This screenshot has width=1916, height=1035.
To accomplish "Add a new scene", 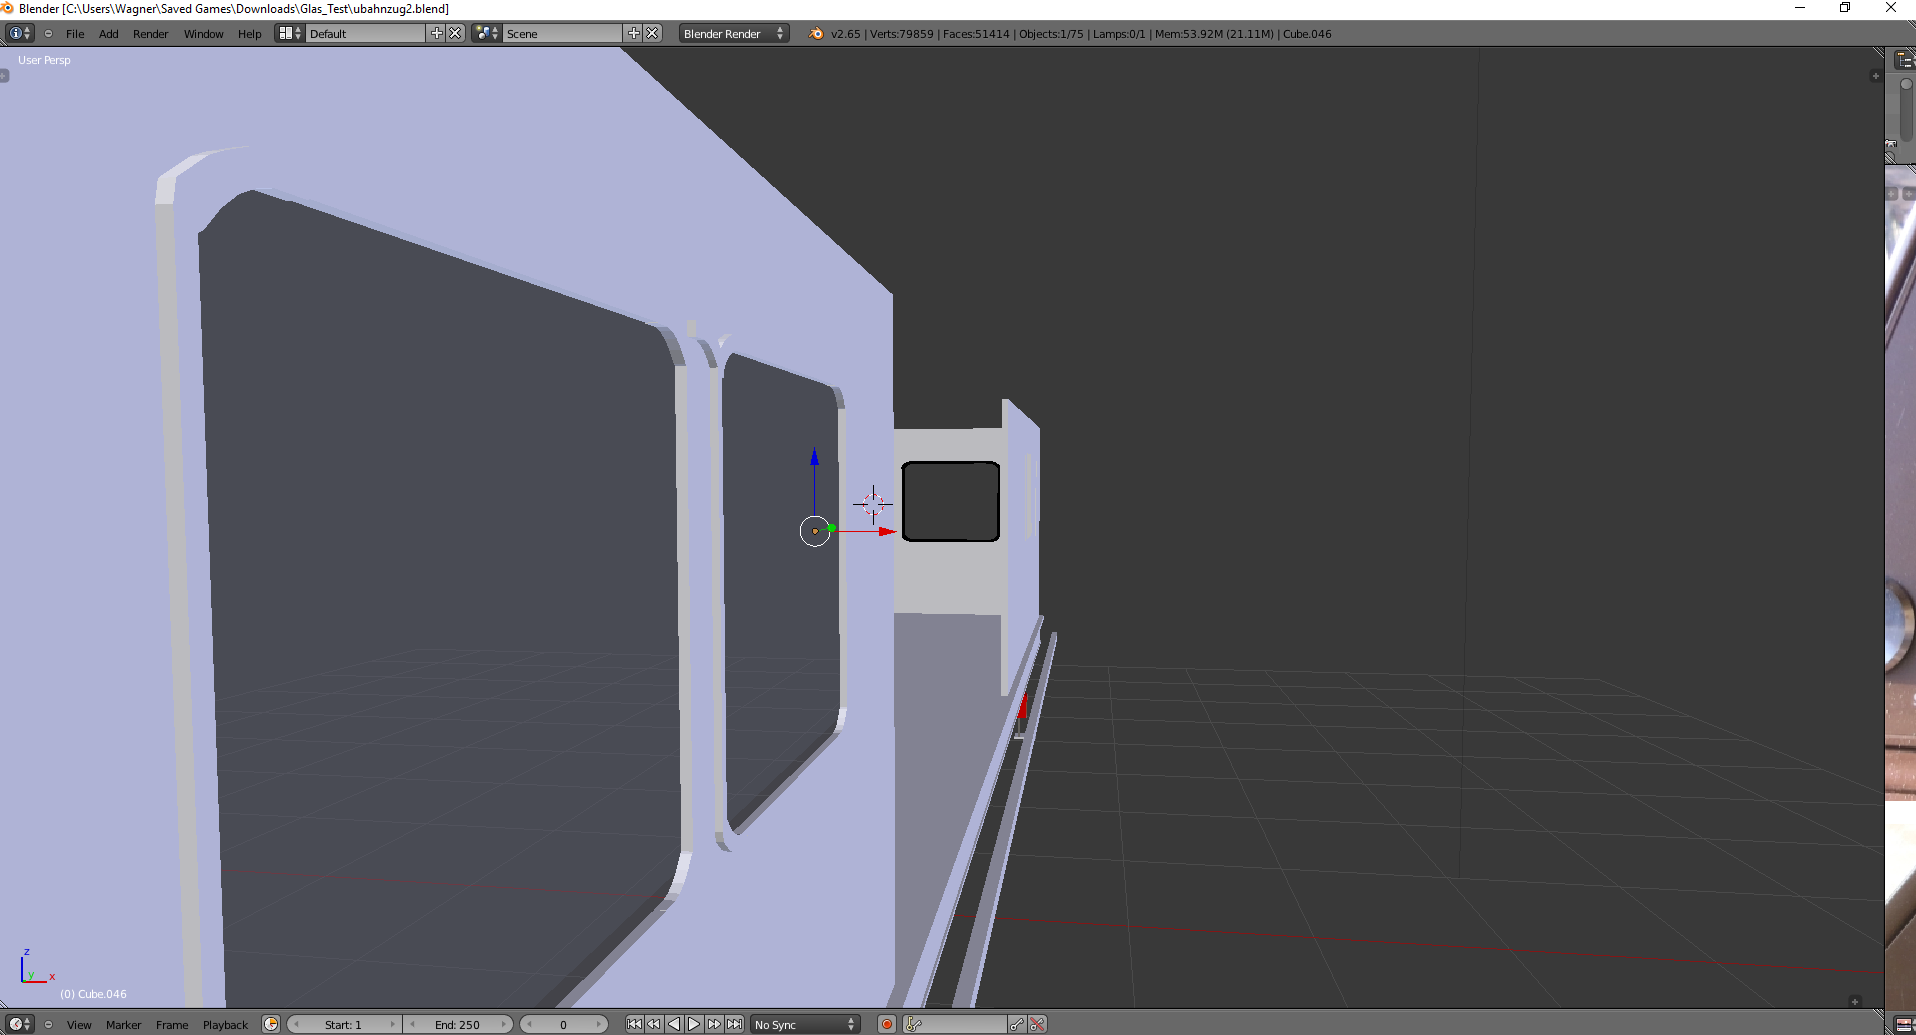I will pyautogui.click(x=633, y=33).
